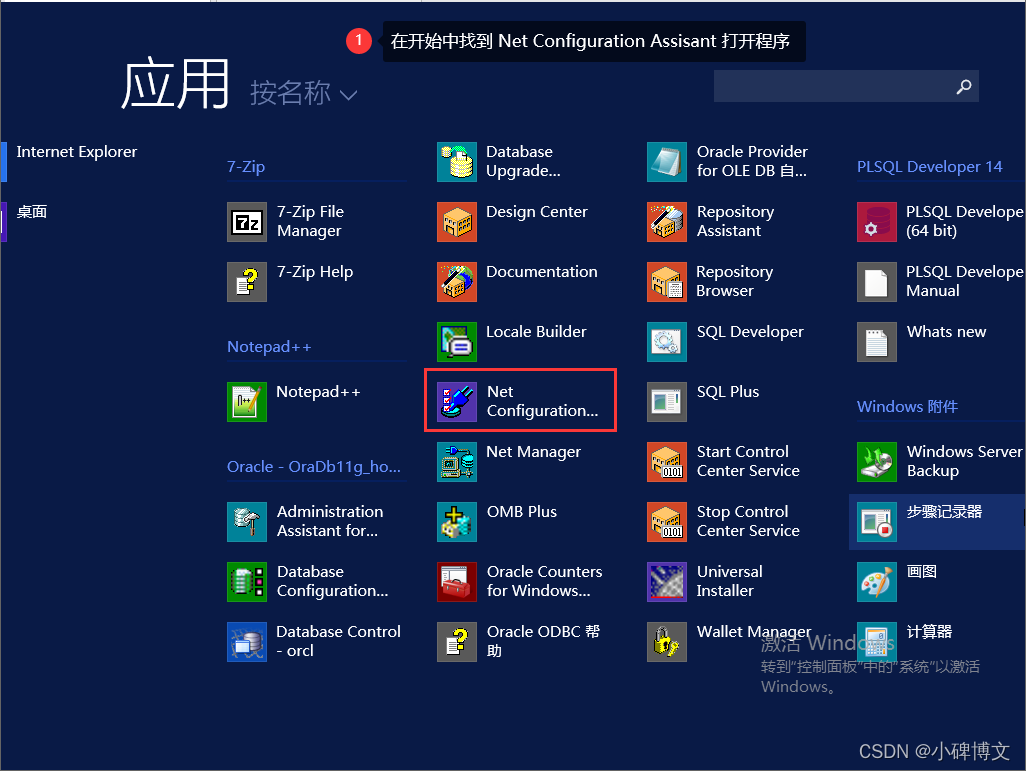This screenshot has width=1026, height=771.
Task: Select the Notepad++ group header
Action: click(269, 347)
